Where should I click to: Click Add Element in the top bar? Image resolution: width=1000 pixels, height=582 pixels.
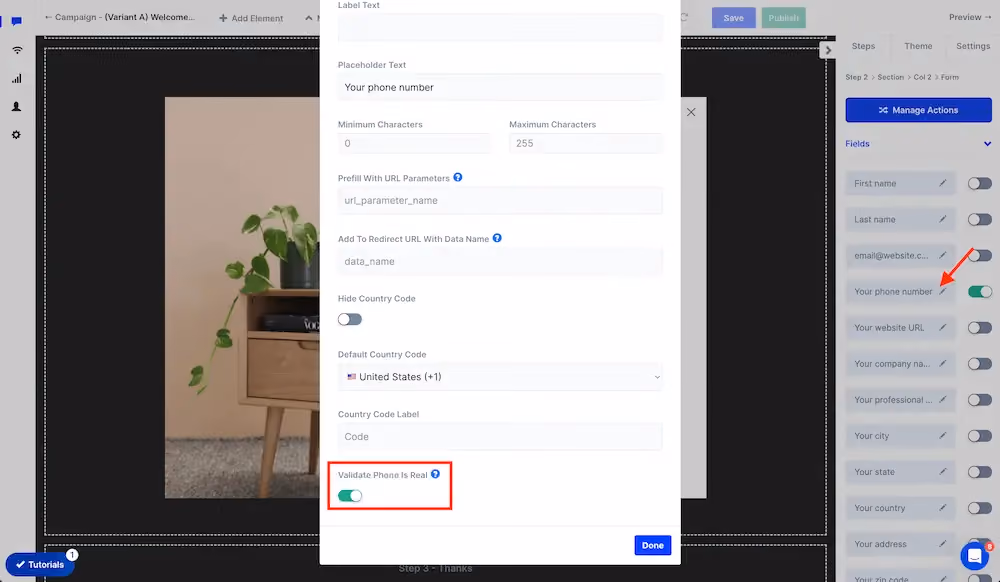251,18
